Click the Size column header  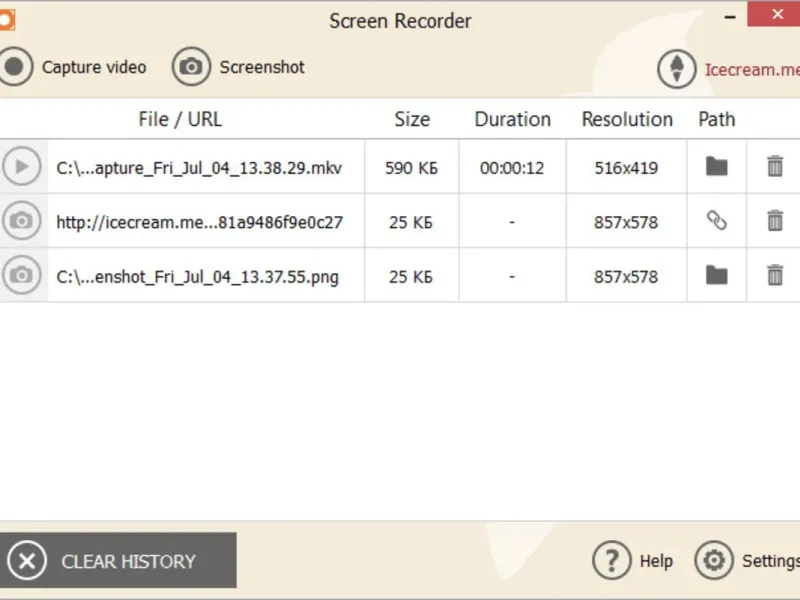coord(412,119)
